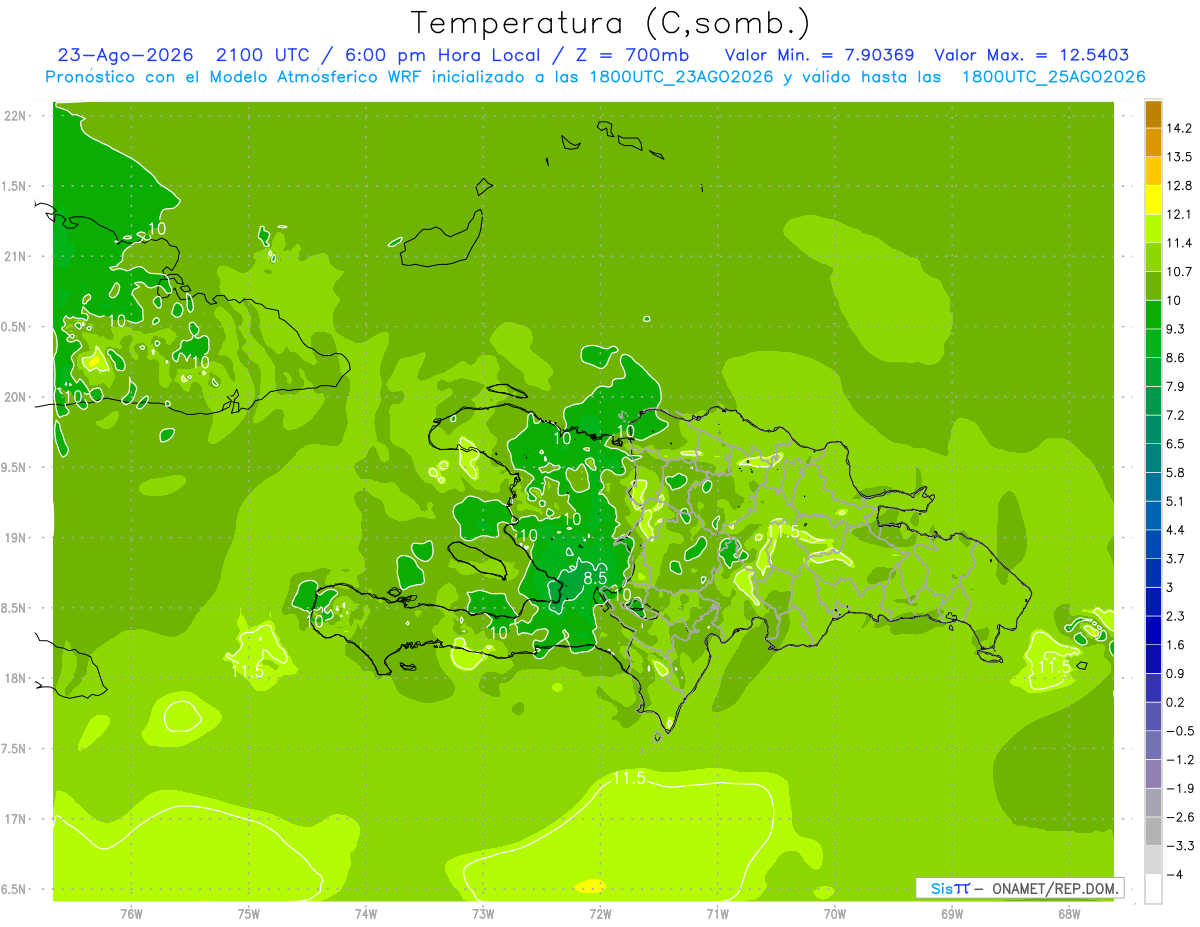Click the "17N" latitude axis label

point(15,819)
